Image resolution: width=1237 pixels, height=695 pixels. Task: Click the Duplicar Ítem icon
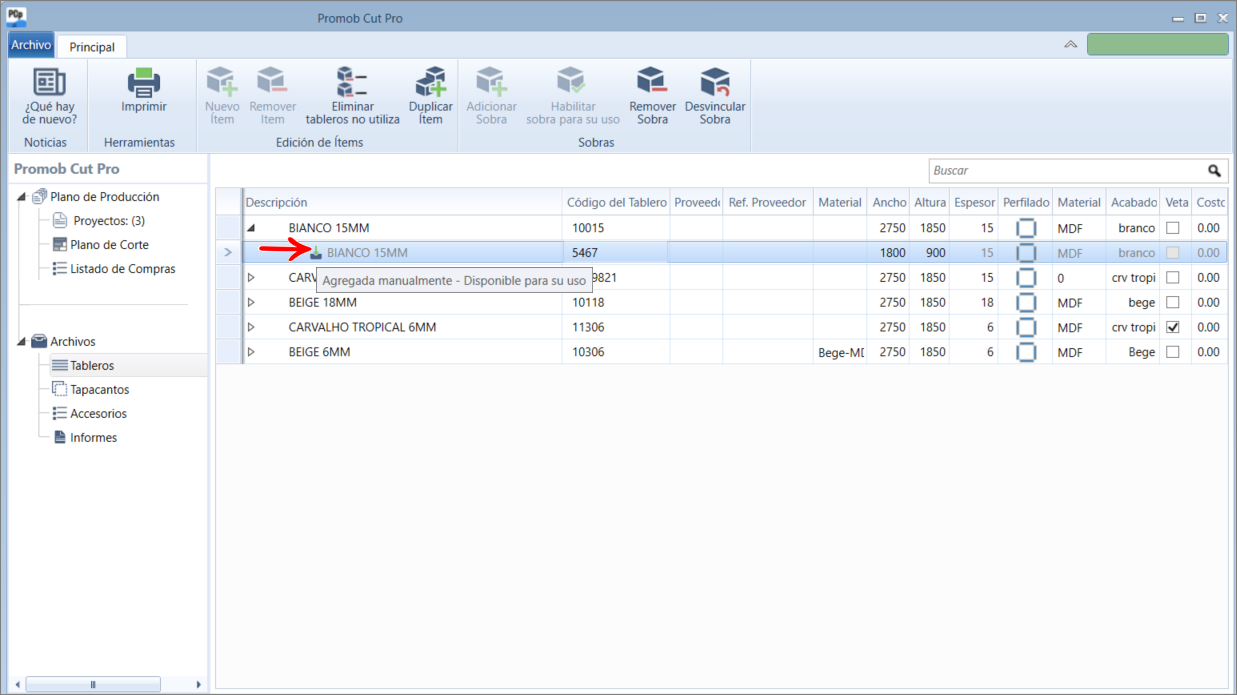(x=431, y=81)
